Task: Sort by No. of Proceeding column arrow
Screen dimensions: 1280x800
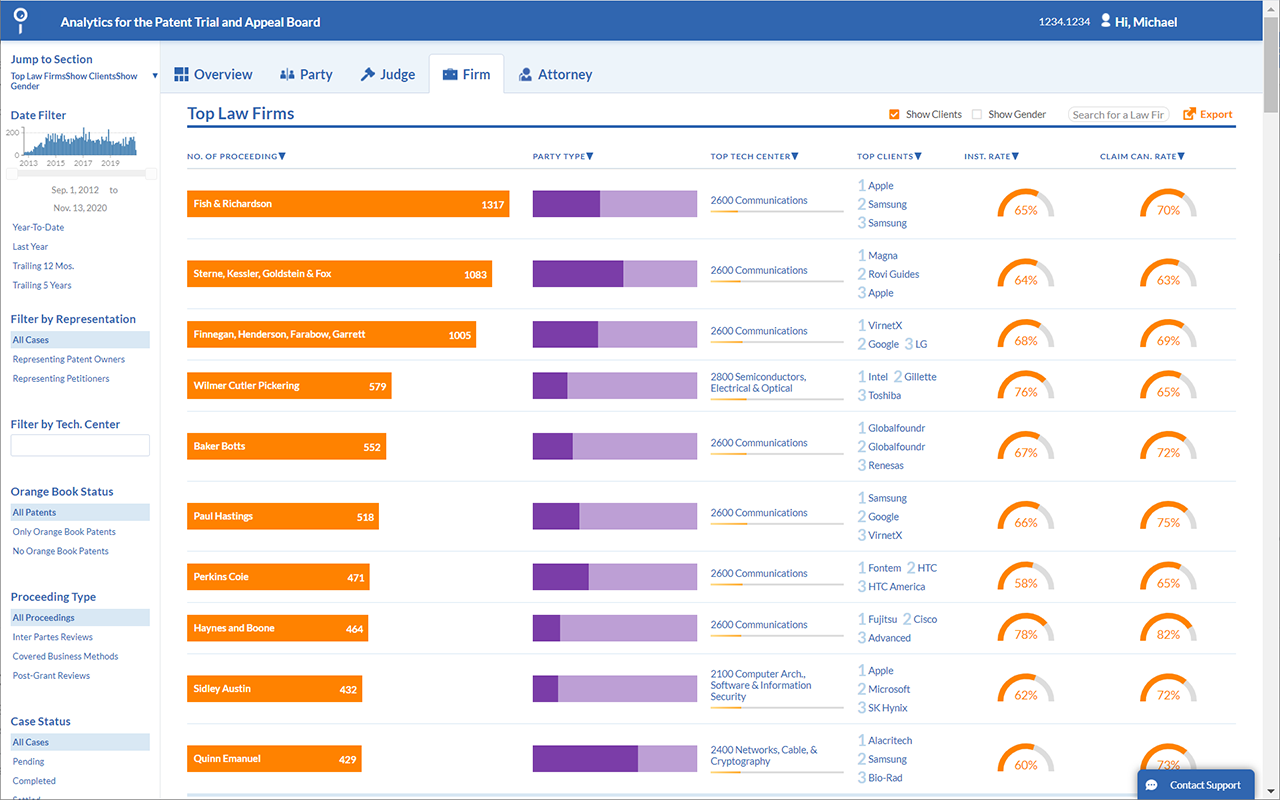Action: (x=282, y=156)
